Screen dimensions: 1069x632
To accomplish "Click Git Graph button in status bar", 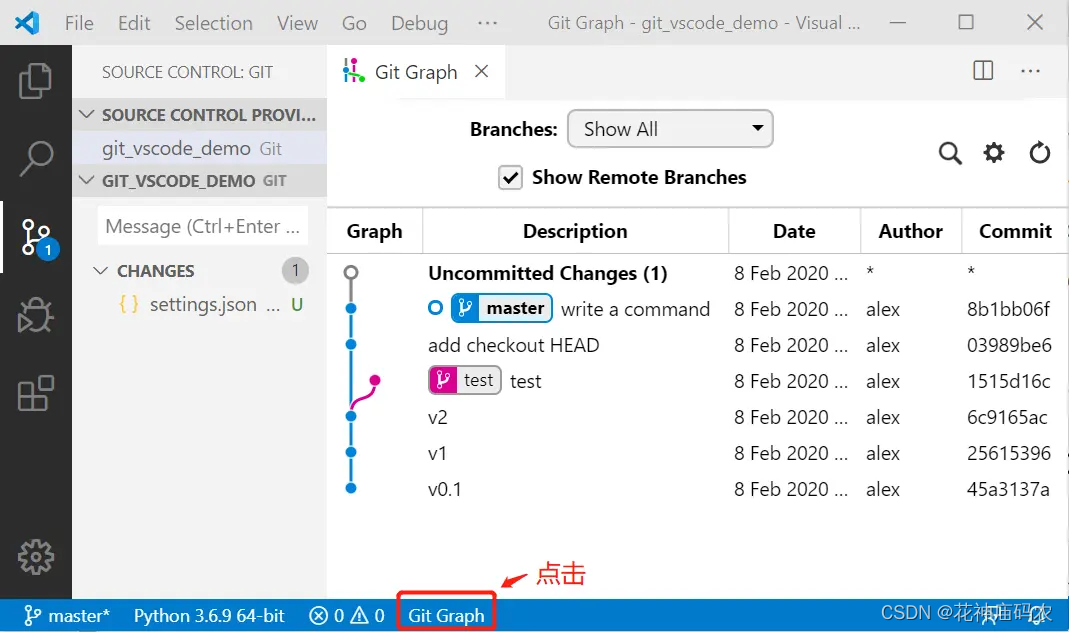I will click(x=446, y=616).
